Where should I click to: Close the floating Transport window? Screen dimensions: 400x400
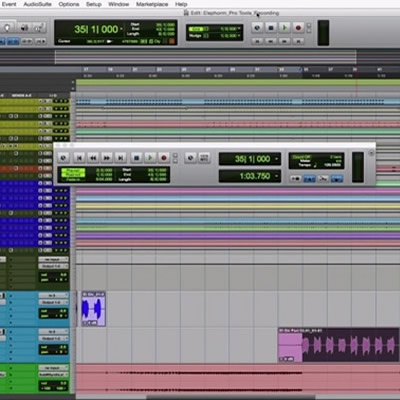point(58,146)
